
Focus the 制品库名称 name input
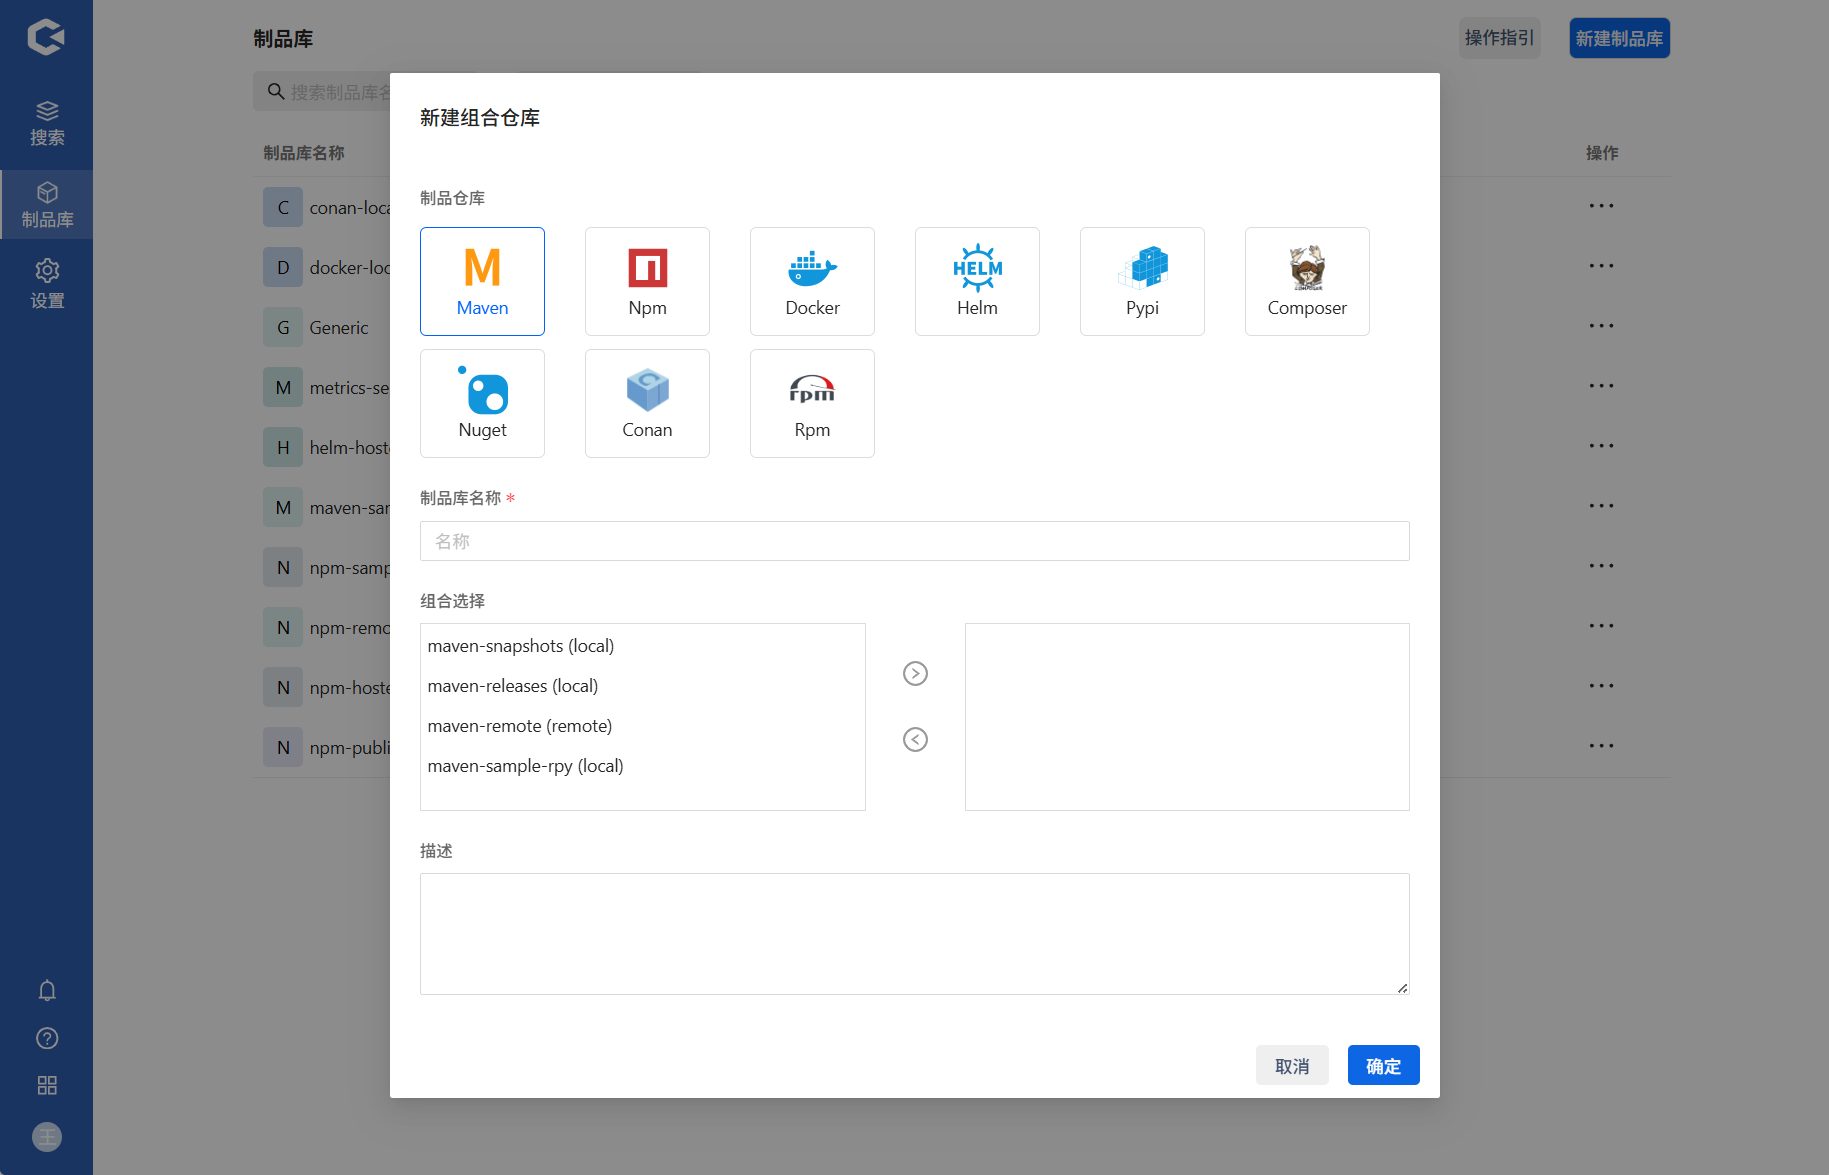click(914, 541)
